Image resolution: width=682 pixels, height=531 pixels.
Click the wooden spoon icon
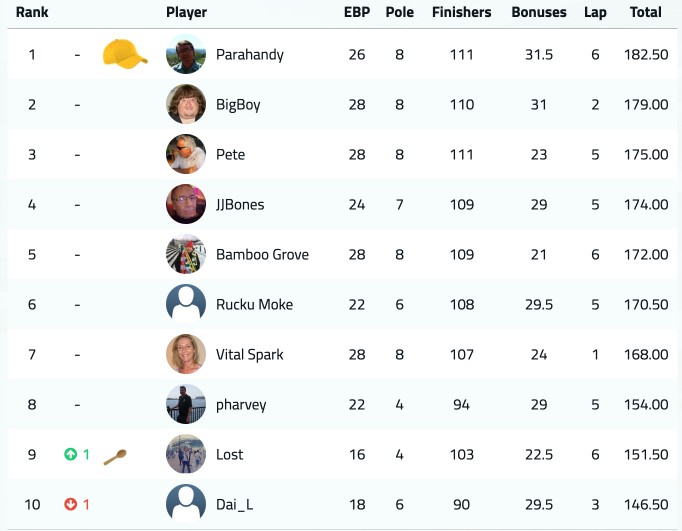[115, 457]
